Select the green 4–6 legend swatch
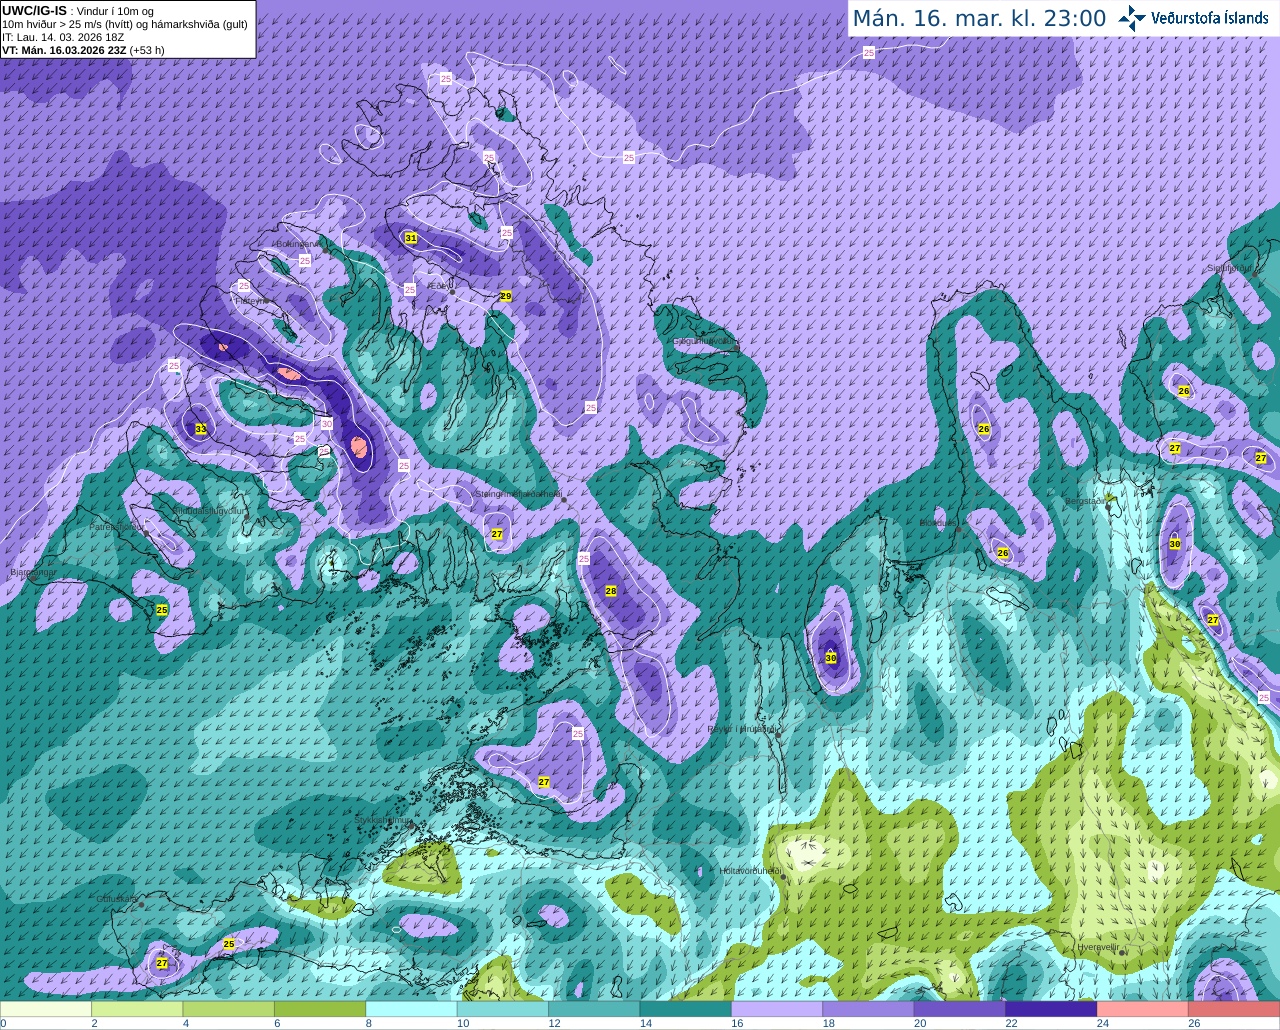1280x1030 pixels. coord(229,1009)
